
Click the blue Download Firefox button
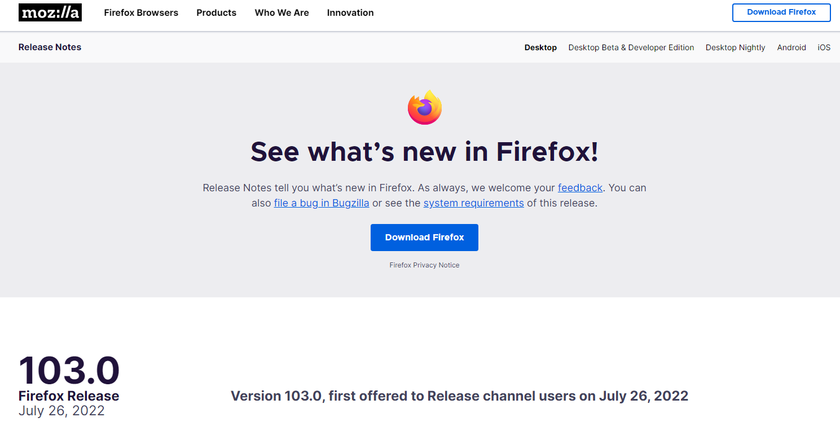click(424, 237)
